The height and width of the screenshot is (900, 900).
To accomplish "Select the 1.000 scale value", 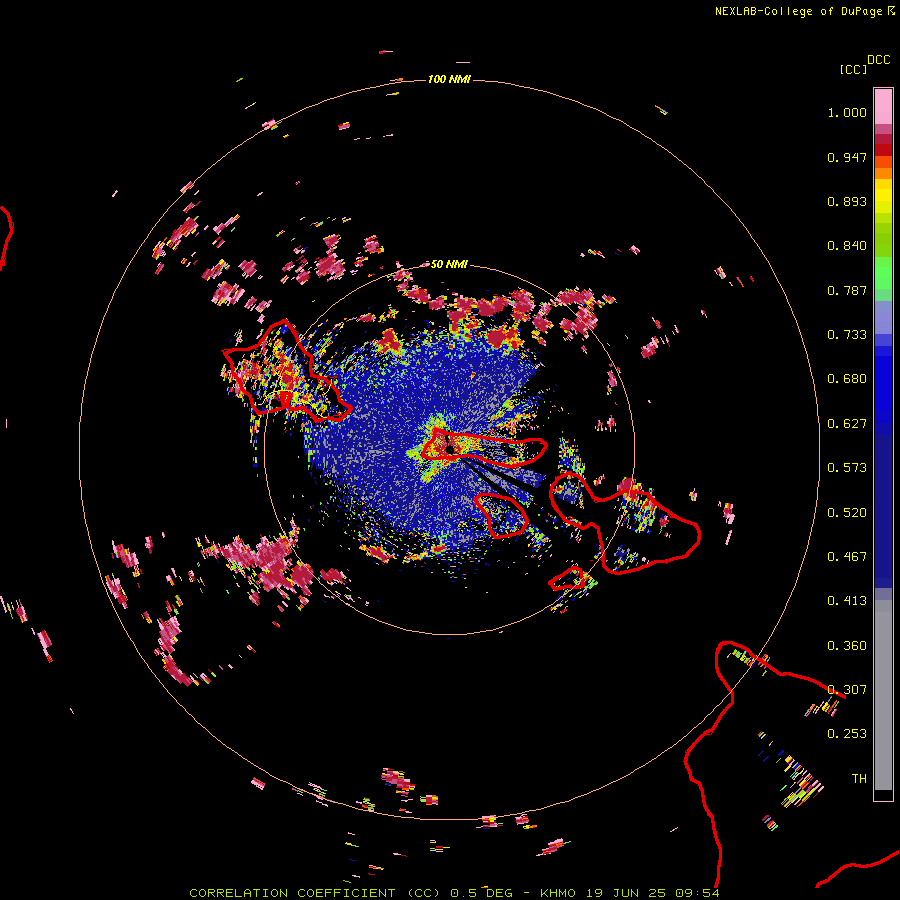I will coord(847,112).
